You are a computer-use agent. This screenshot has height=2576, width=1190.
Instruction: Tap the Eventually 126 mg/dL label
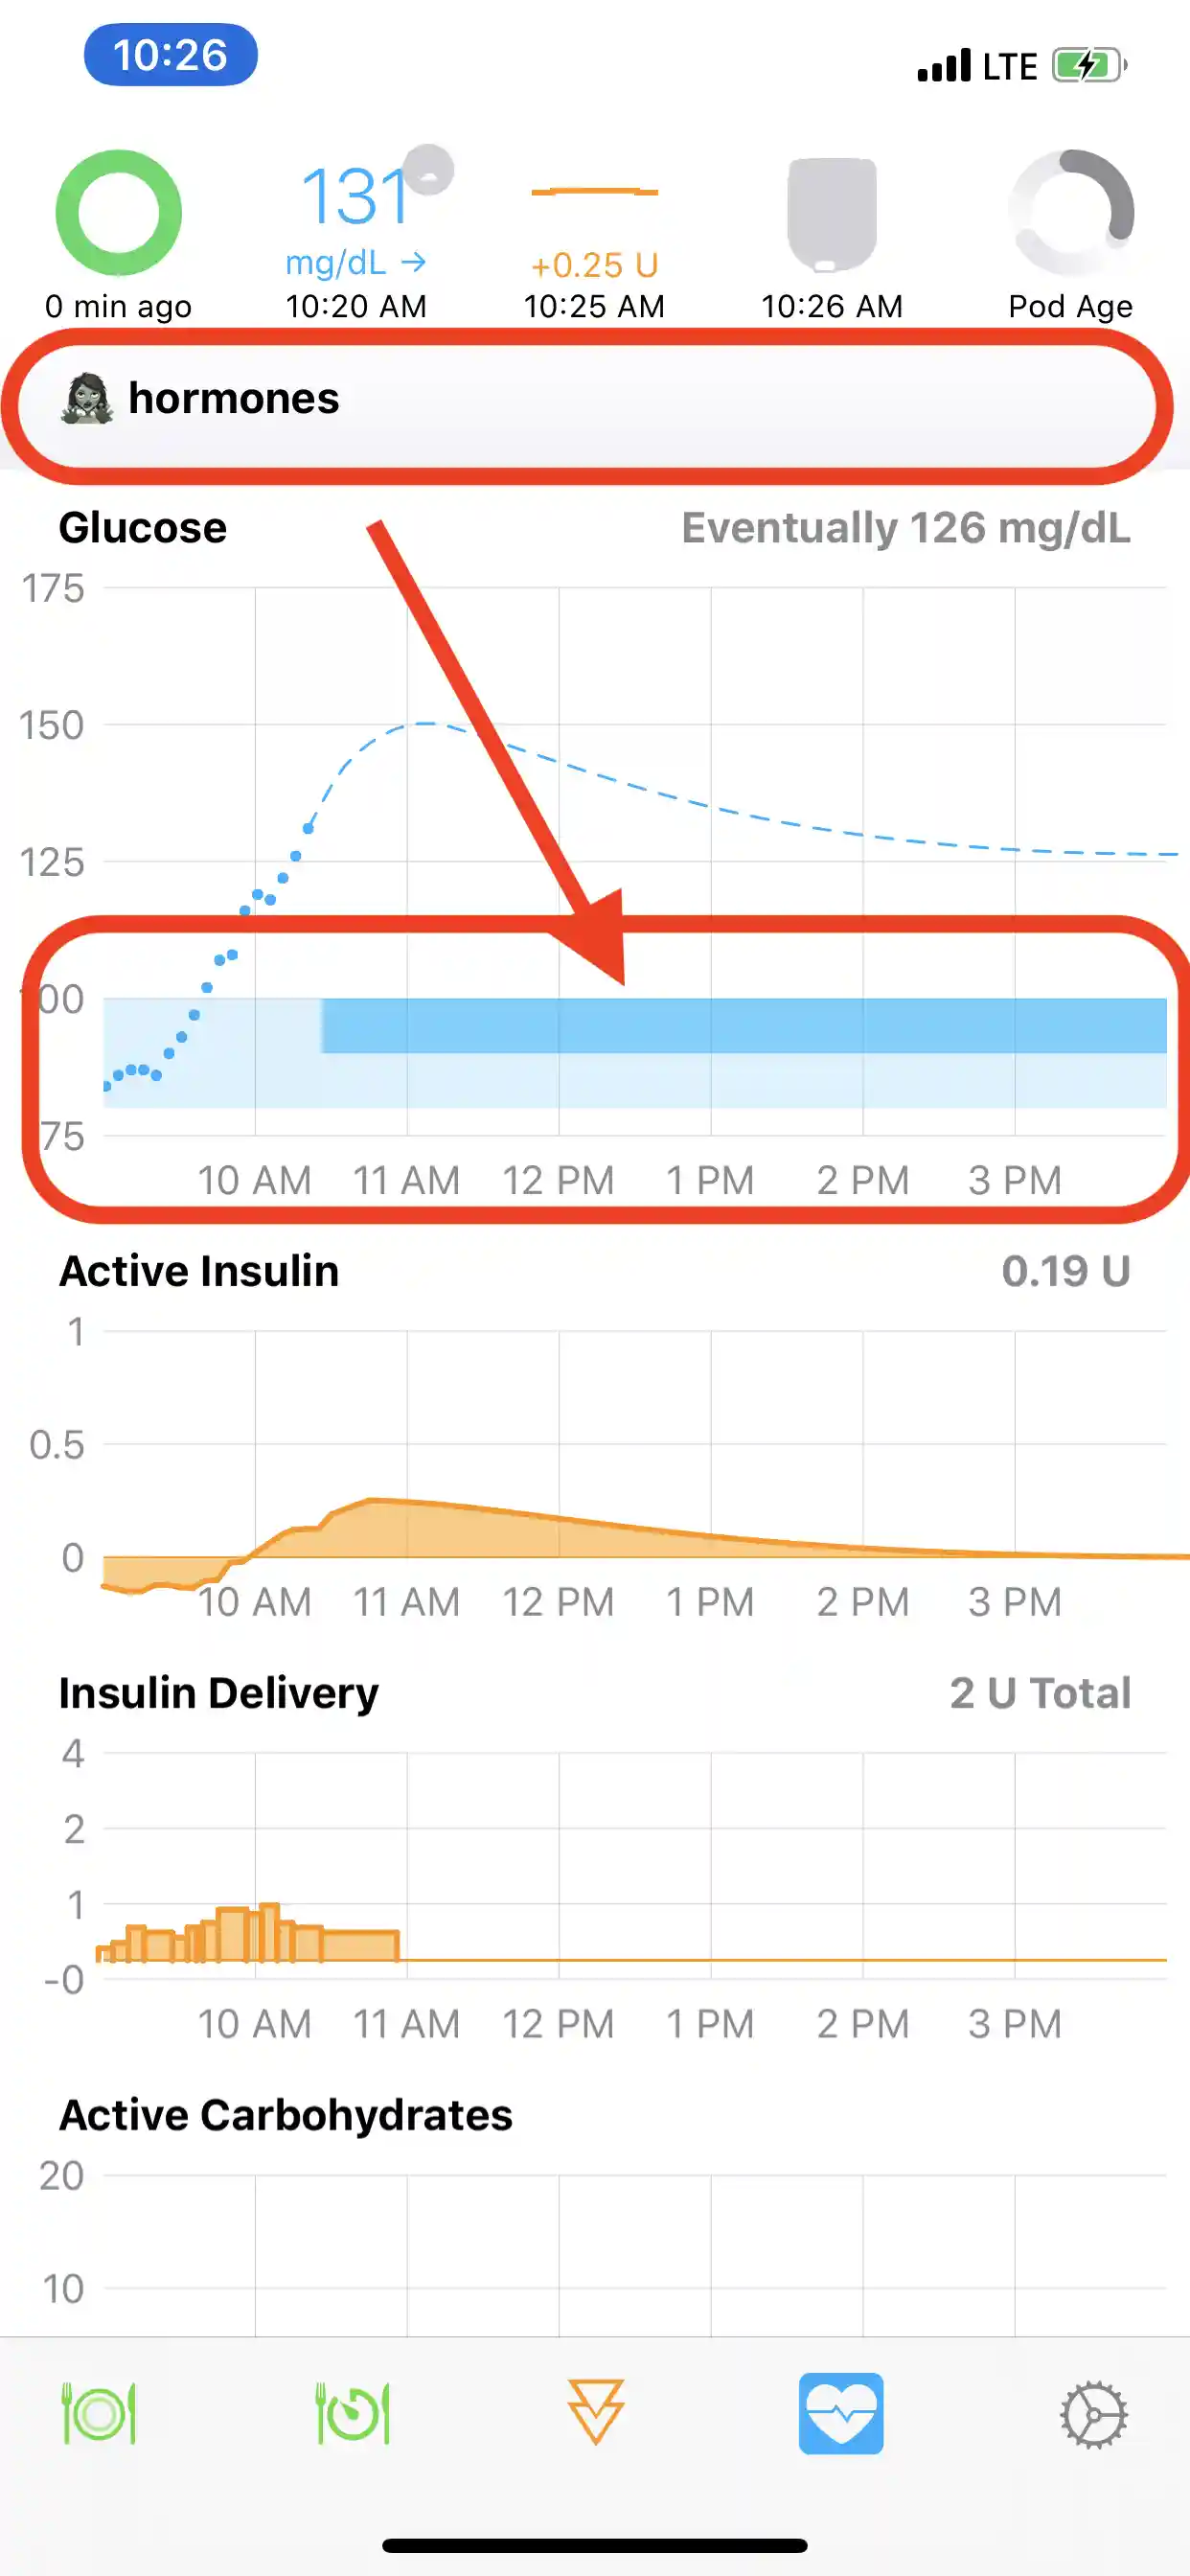coord(905,528)
